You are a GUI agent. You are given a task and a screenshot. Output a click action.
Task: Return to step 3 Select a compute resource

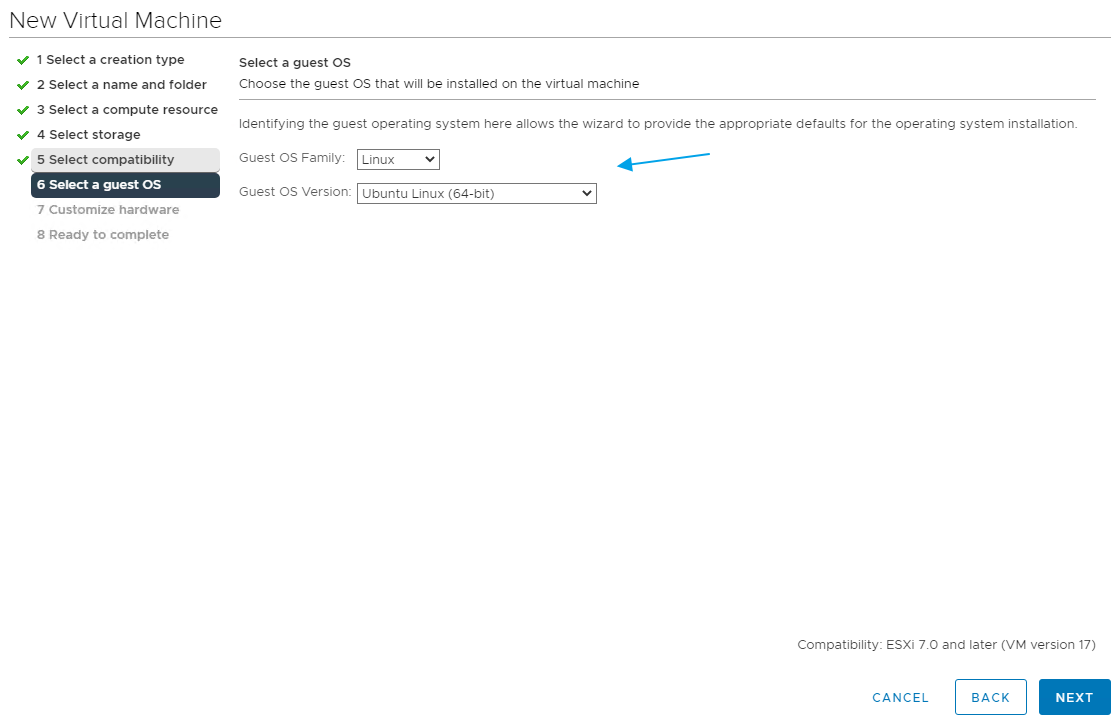coord(127,110)
